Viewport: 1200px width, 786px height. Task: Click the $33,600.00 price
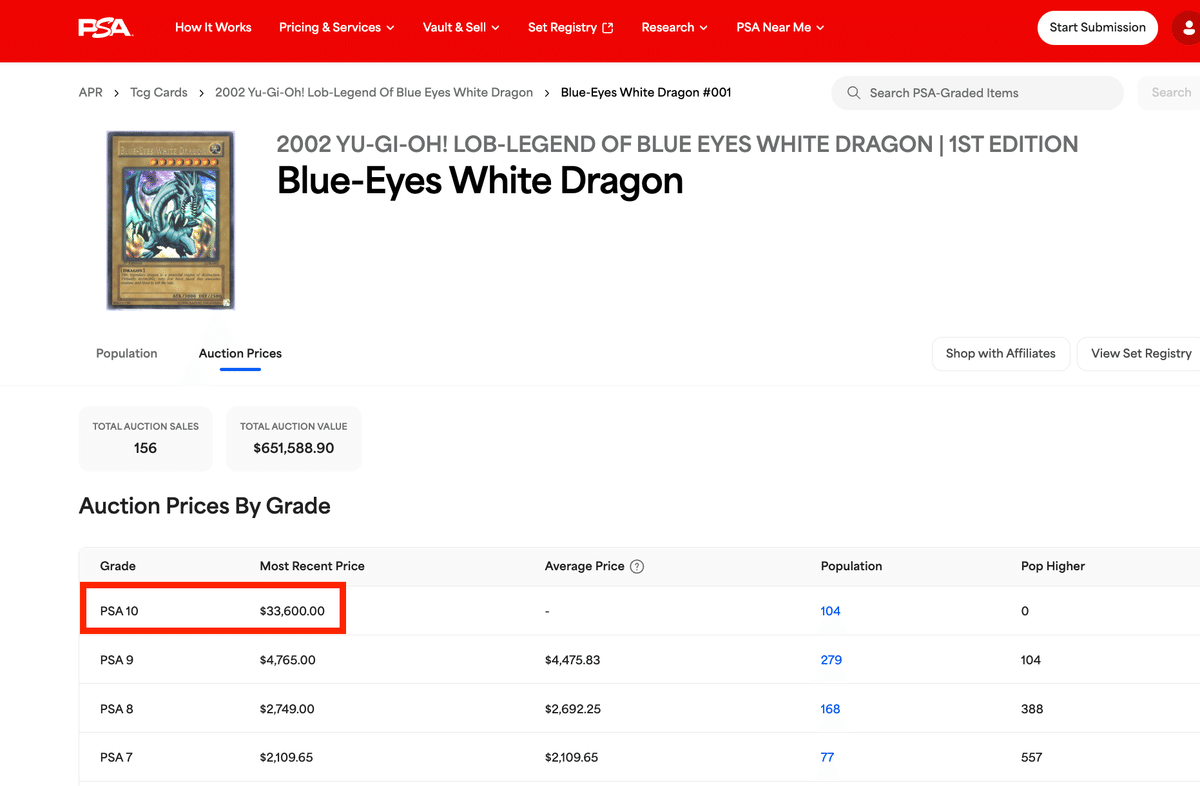click(292, 611)
